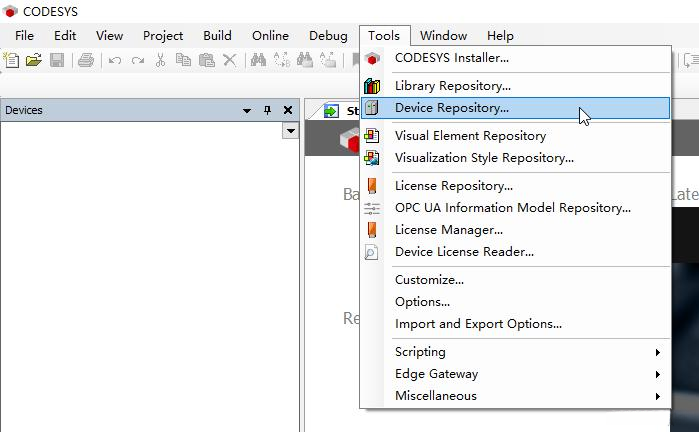Click the Devices panel title
The image size is (699, 432).
[x=24, y=110]
